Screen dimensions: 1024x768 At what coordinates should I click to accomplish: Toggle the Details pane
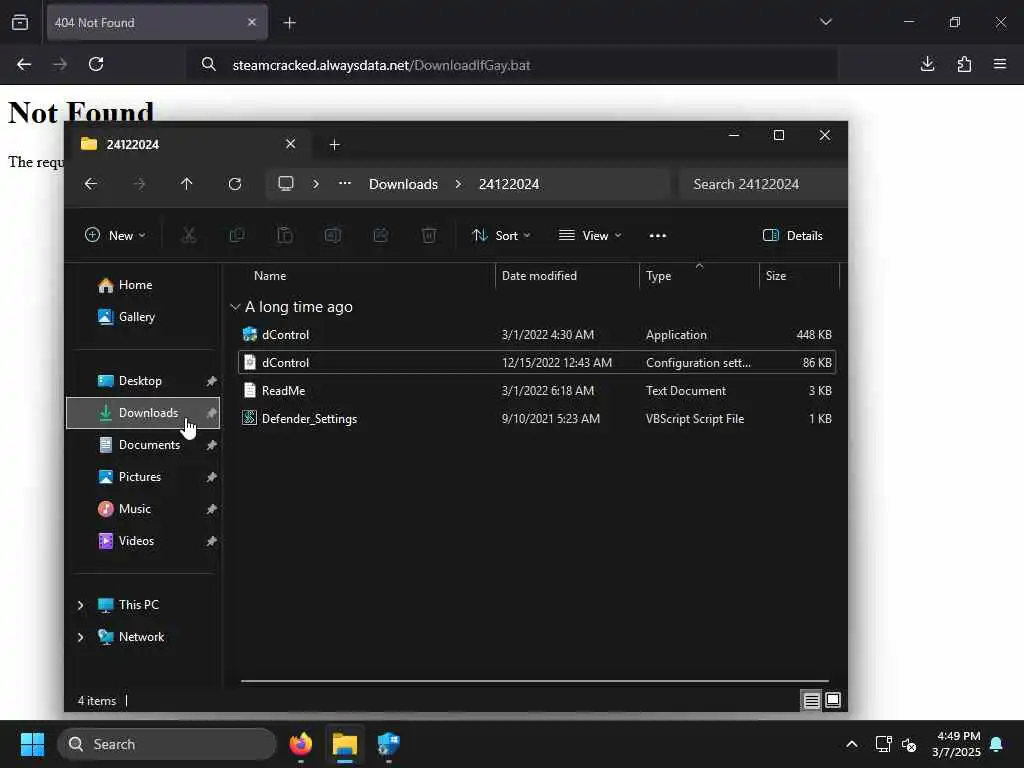pyautogui.click(x=792, y=236)
